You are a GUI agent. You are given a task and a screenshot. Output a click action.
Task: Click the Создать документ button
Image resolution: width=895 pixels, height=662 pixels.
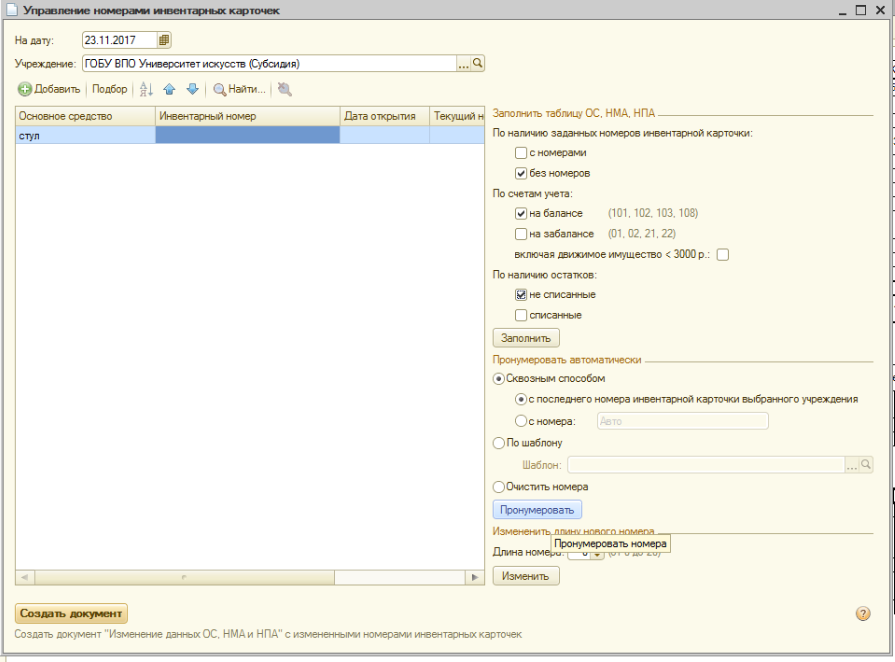click(71, 613)
